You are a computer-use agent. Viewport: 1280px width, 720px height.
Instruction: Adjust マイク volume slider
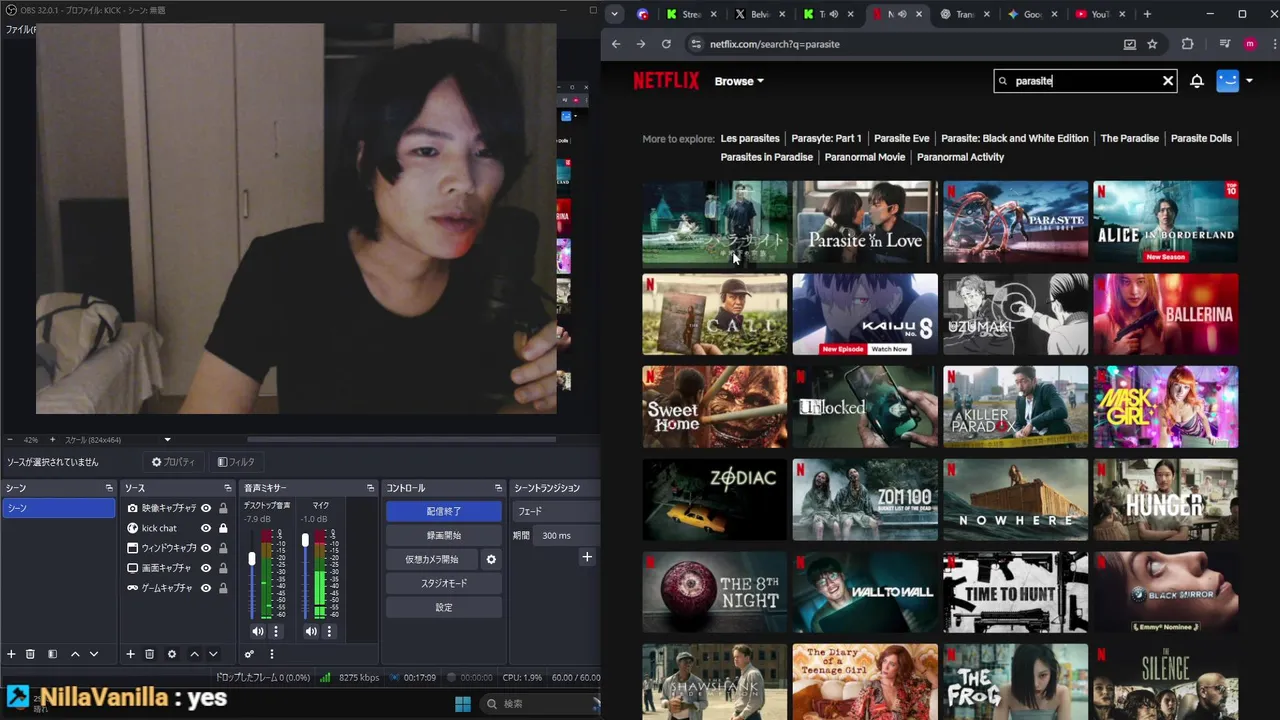point(305,541)
